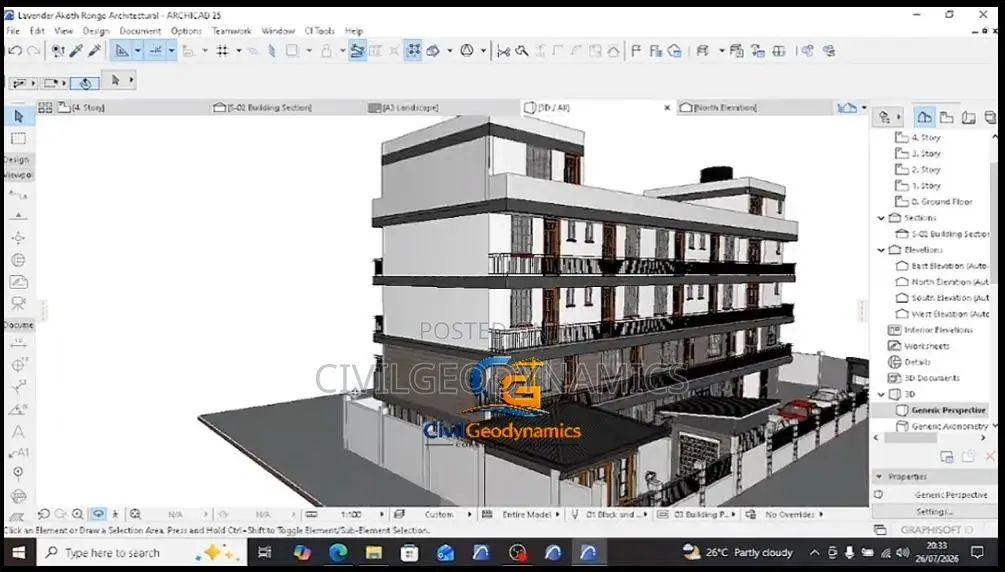The height and width of the screenshot is (572, 1005).
Task: Open the Design menu
Action: tap(96, 31)
